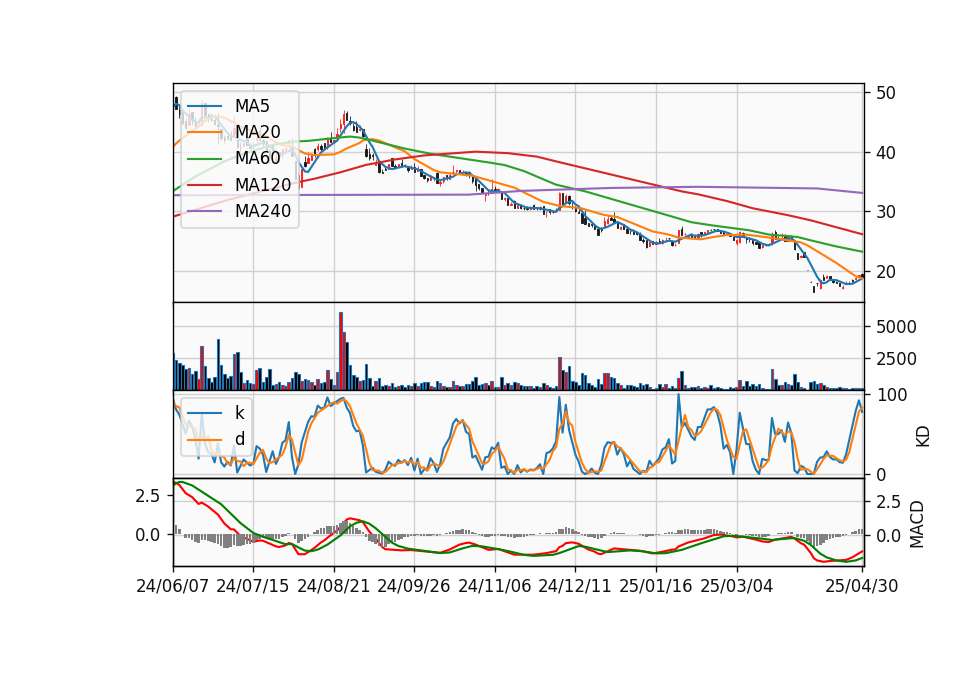Click the purple MA240 line sample in legend
The image size is (960, 690).
[x=204, y=211]
